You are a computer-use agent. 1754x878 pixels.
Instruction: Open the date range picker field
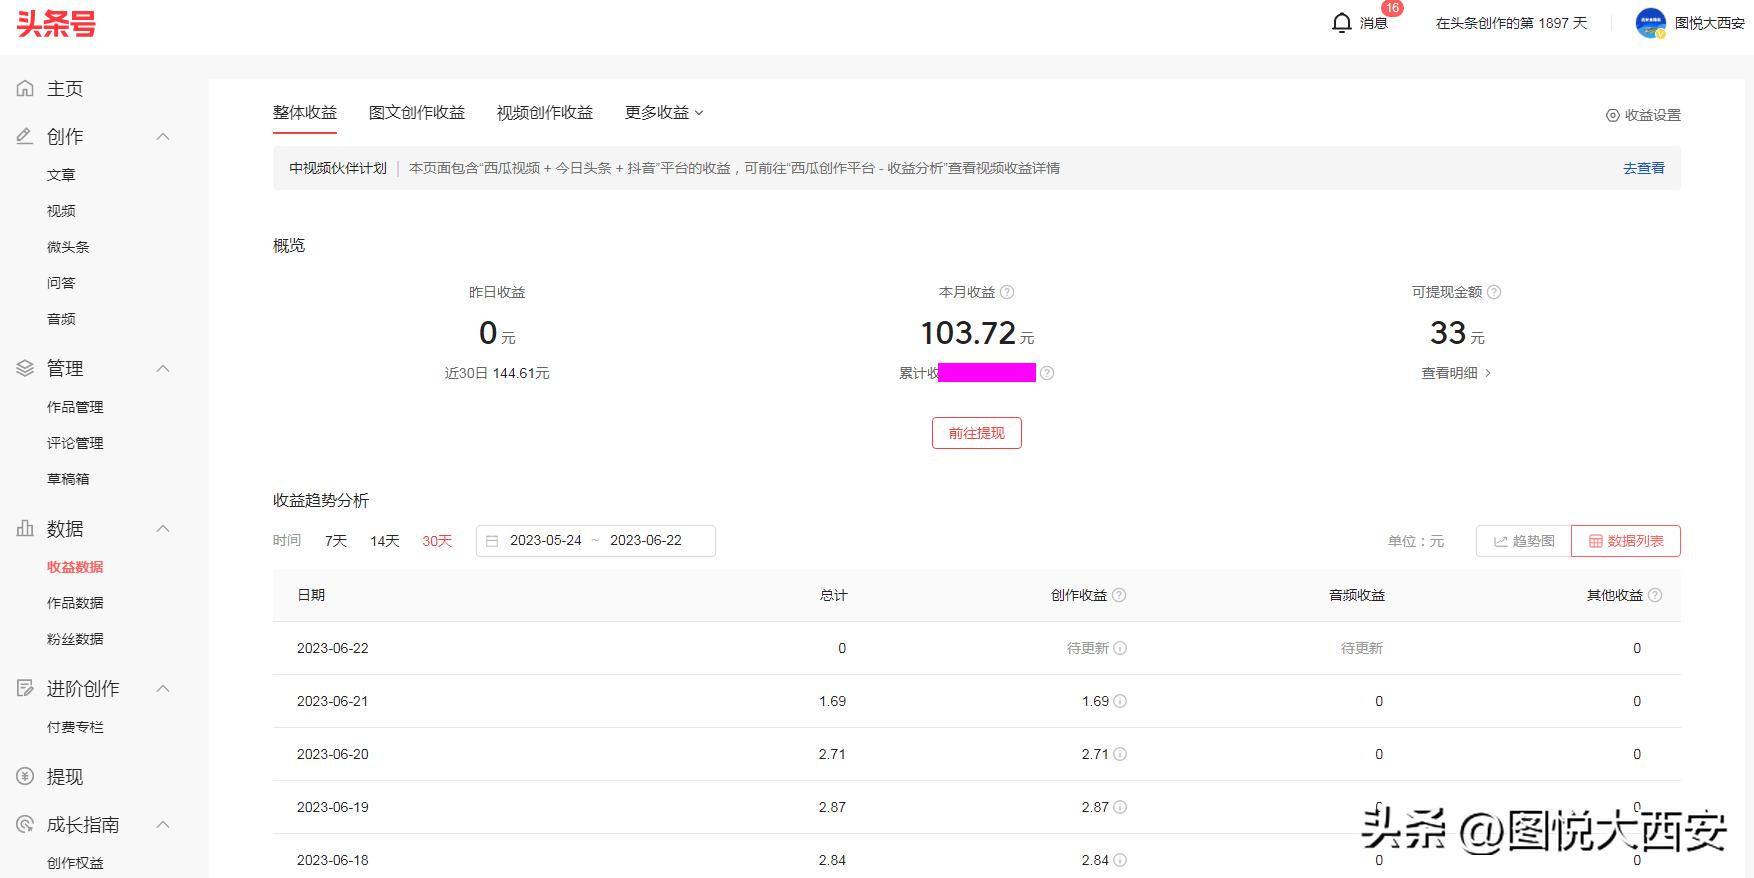click(595, 541)
